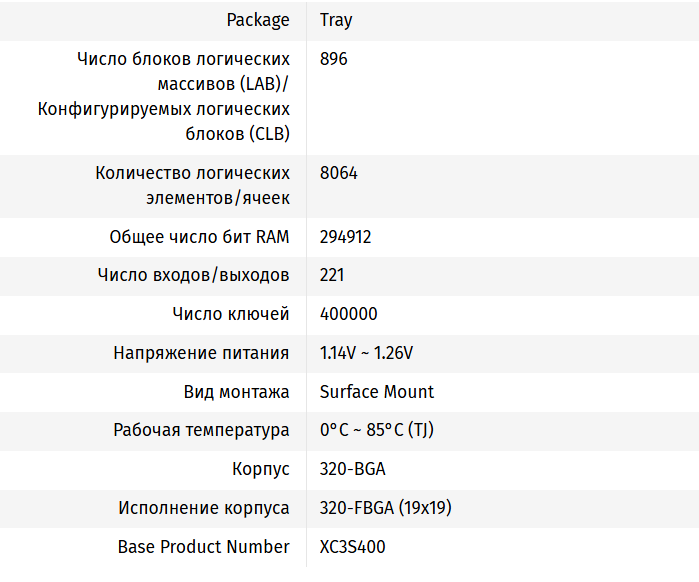Click 'Количество логических элементов/ячеек' label
Viewport: 699px width, 582px height.
192,185
